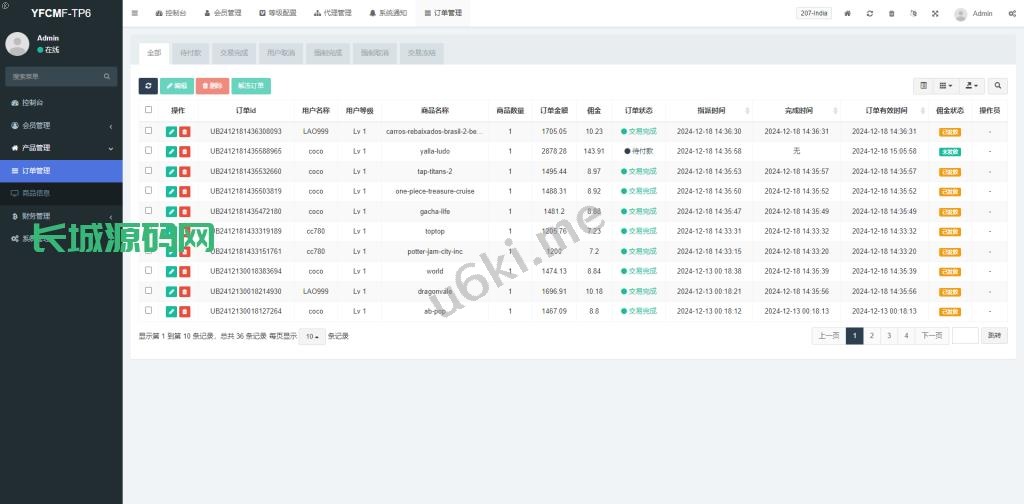This screenshot has height=504, width=1024.
Task: Tick the select-all checkbox in table header
Action: tap(149, 110)
